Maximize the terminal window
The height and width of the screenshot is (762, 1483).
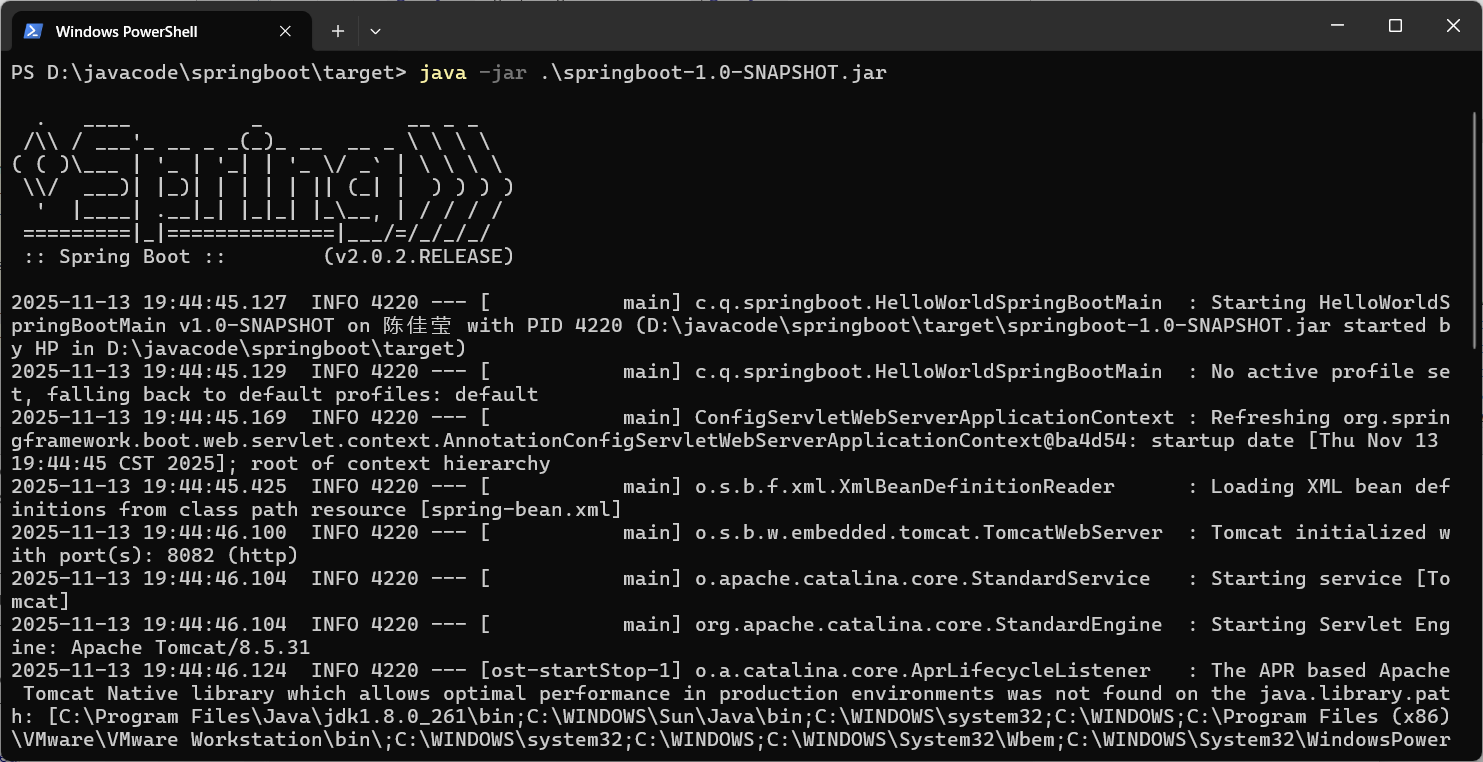pyautogui.click(x=1396, y=26)
